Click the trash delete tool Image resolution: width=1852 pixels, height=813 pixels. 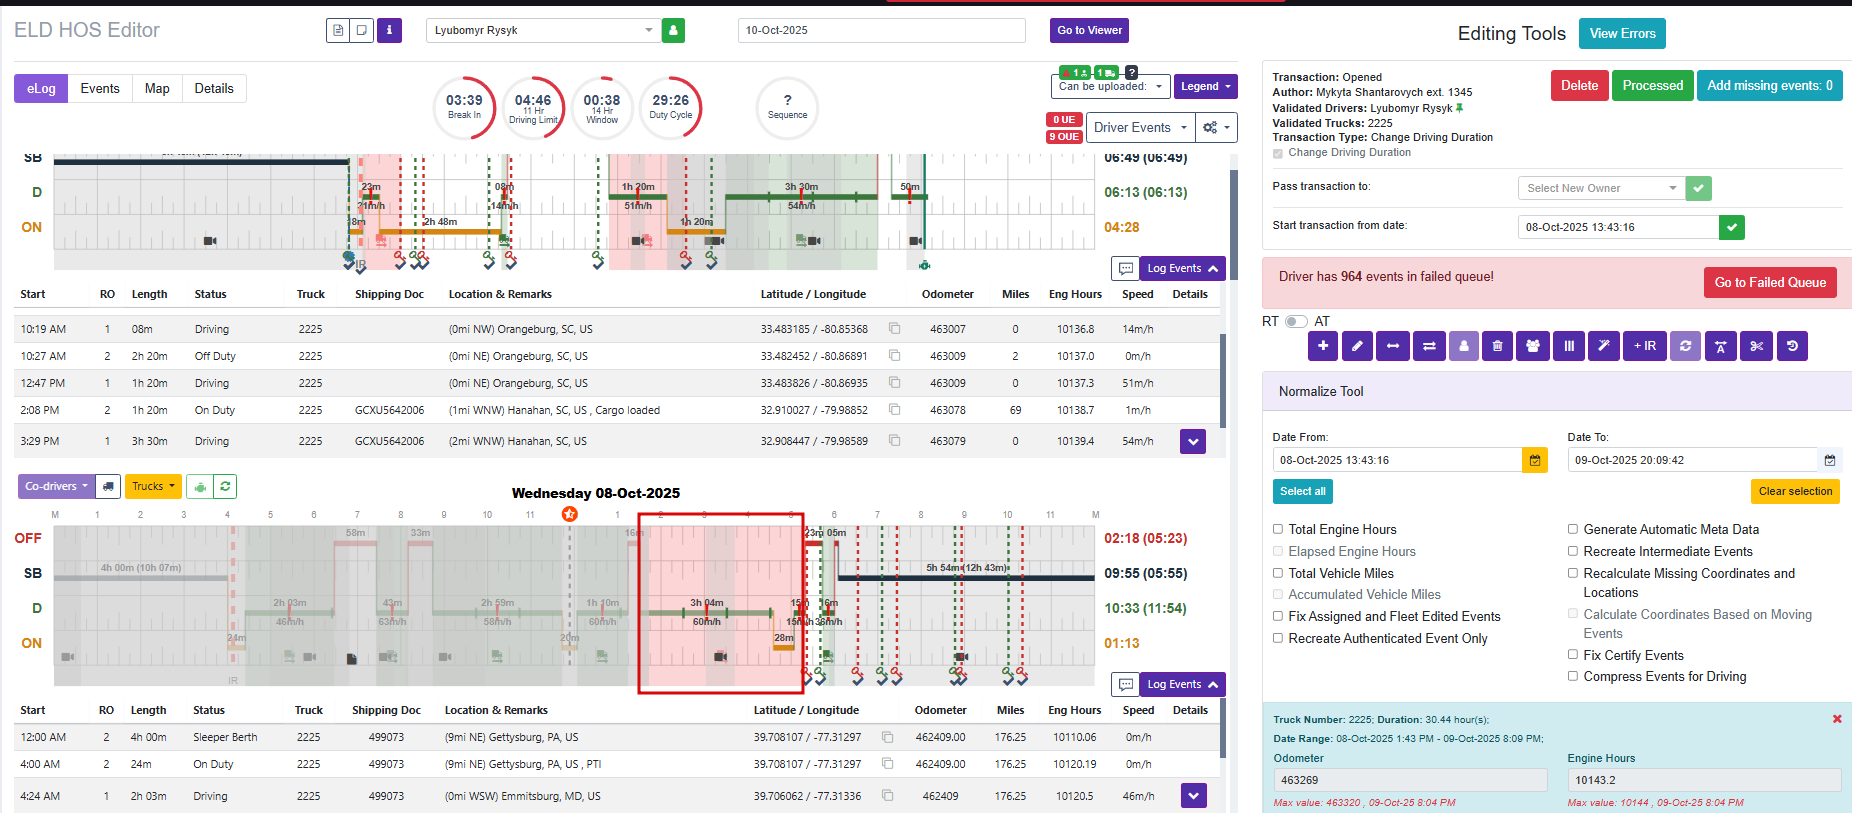1497,346
